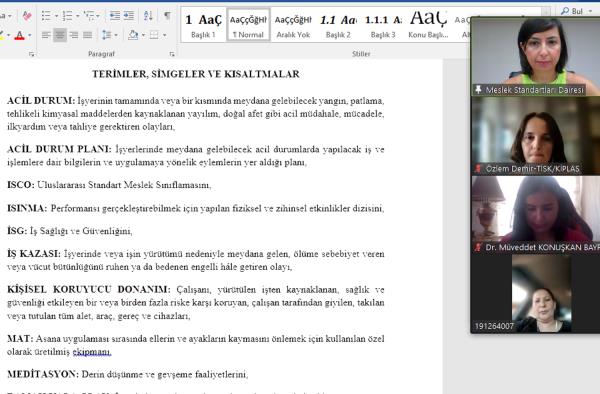Open Paragraf dialog launcher
This screenshot has height=394, width=600.
click(x=172, y=54)
